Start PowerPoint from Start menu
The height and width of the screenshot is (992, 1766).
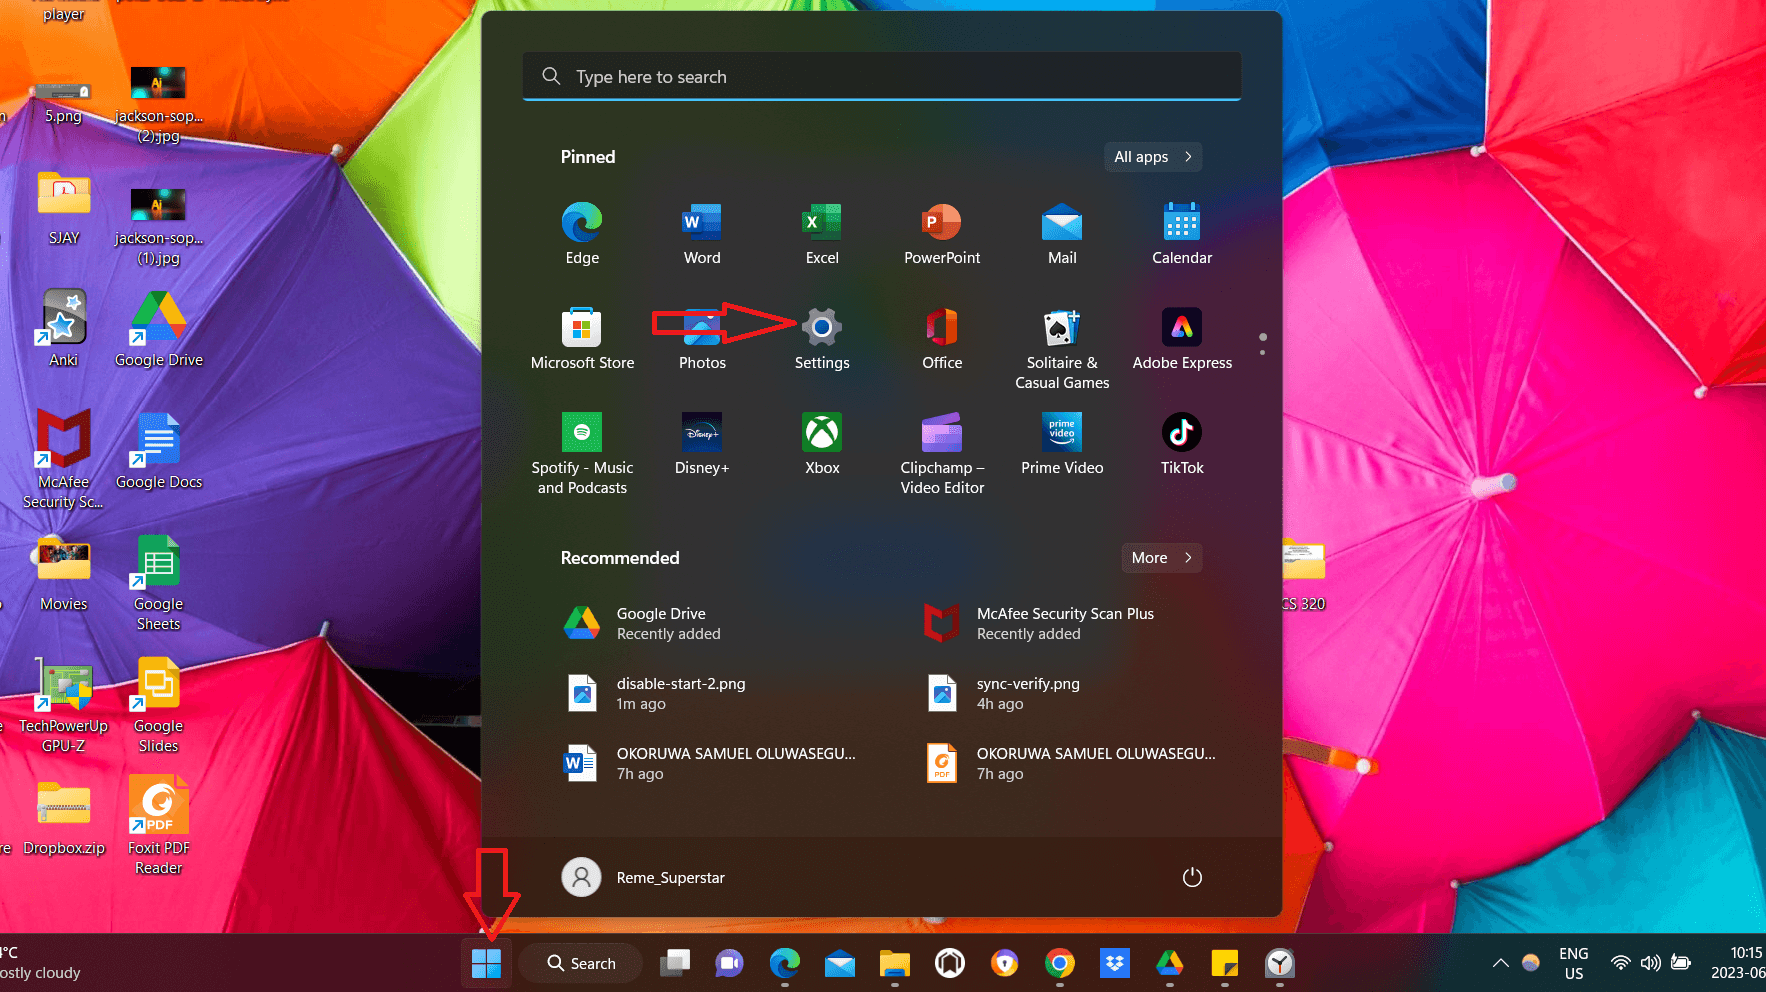tap(942, 233)
